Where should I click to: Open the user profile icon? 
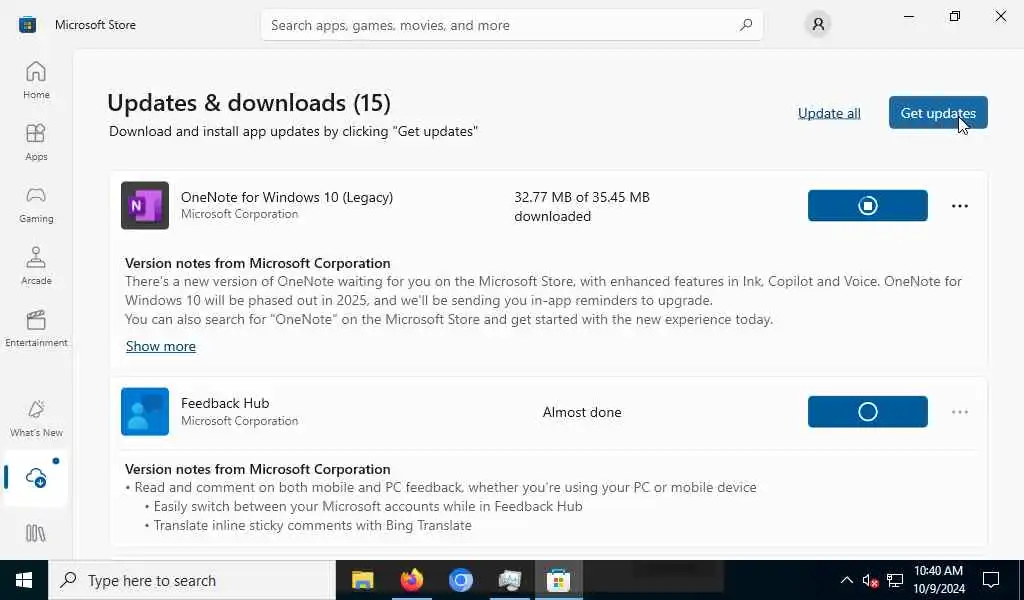818,25
